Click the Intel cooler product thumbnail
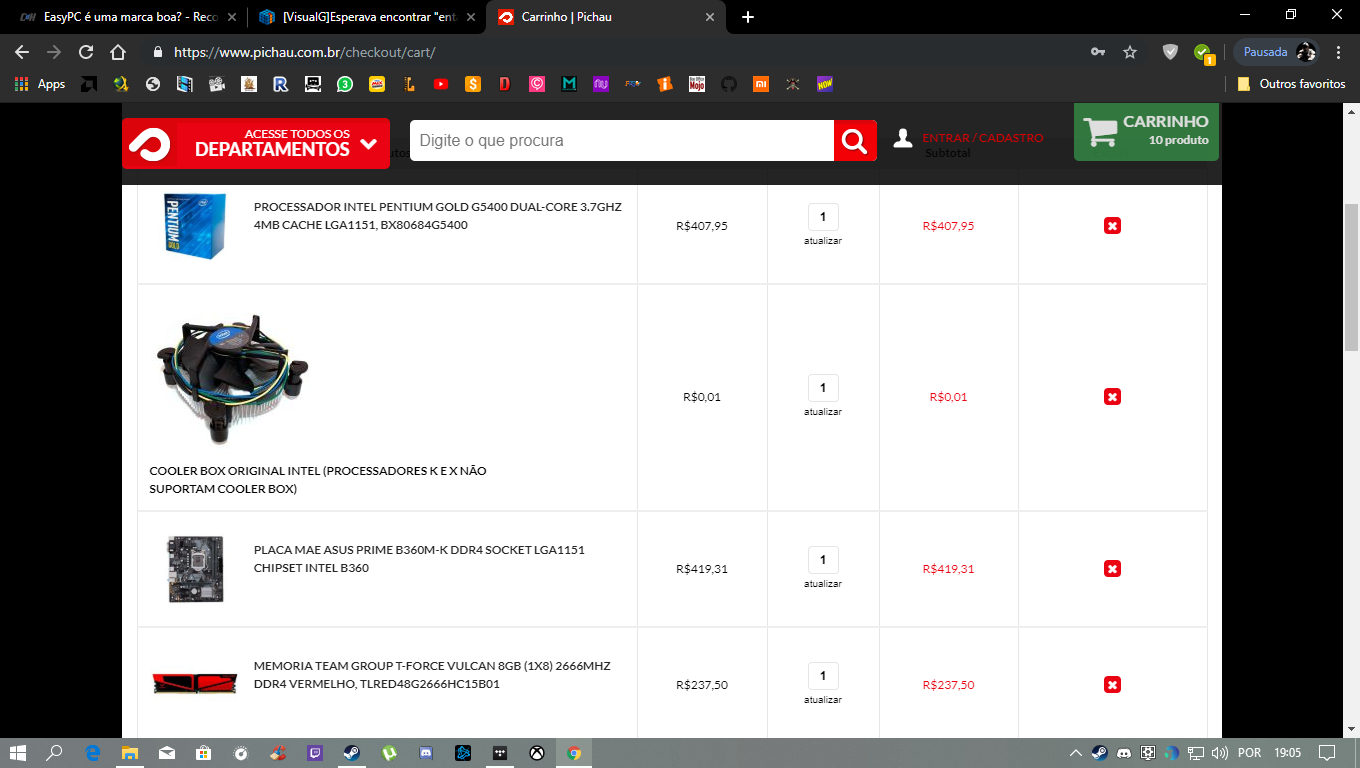The width and height of the screenshot is (1360, 768). click(x=231, y=379)
